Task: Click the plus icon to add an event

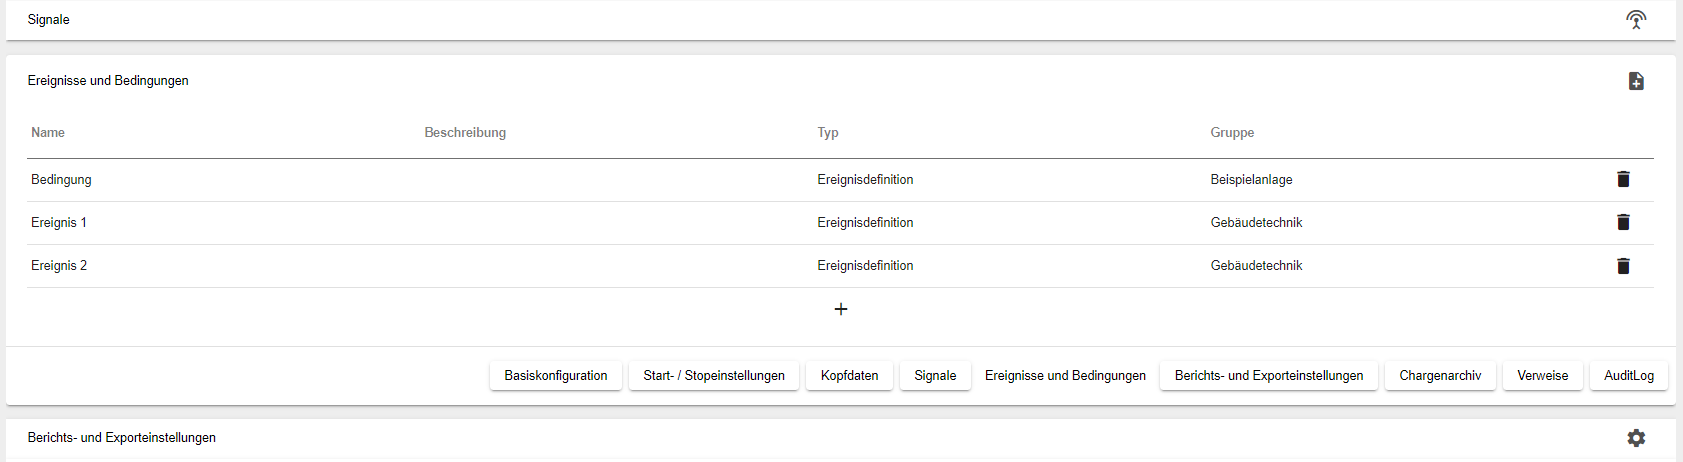Action: [x=841, y=309]
